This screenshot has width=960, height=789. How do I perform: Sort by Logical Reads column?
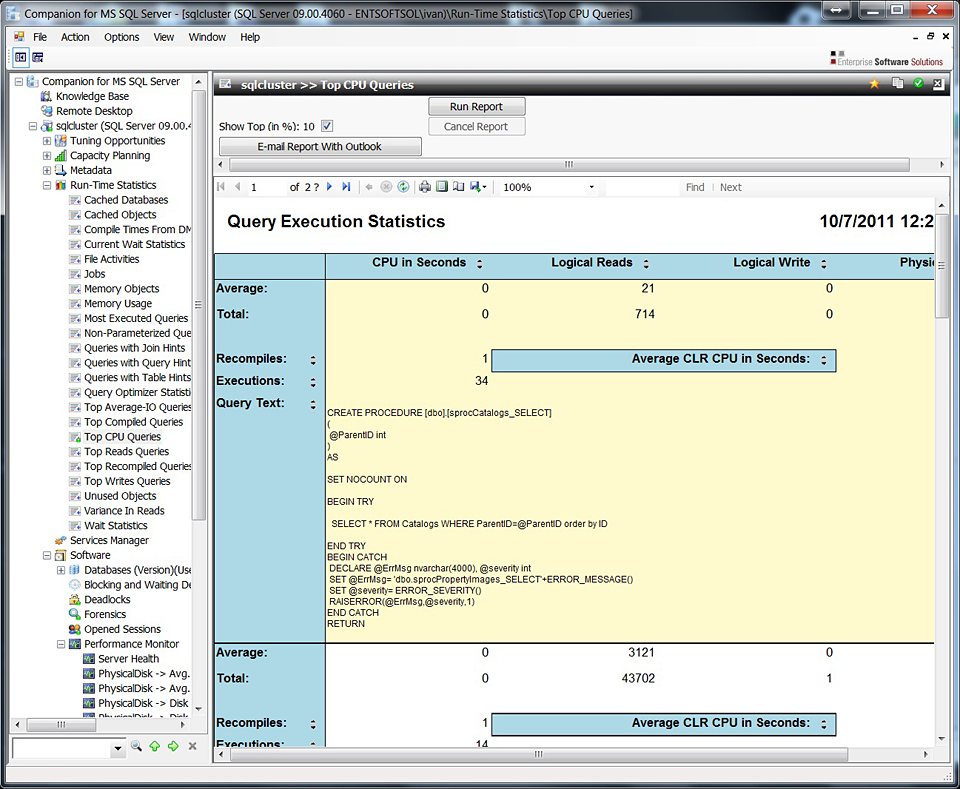tap(646, 263)
